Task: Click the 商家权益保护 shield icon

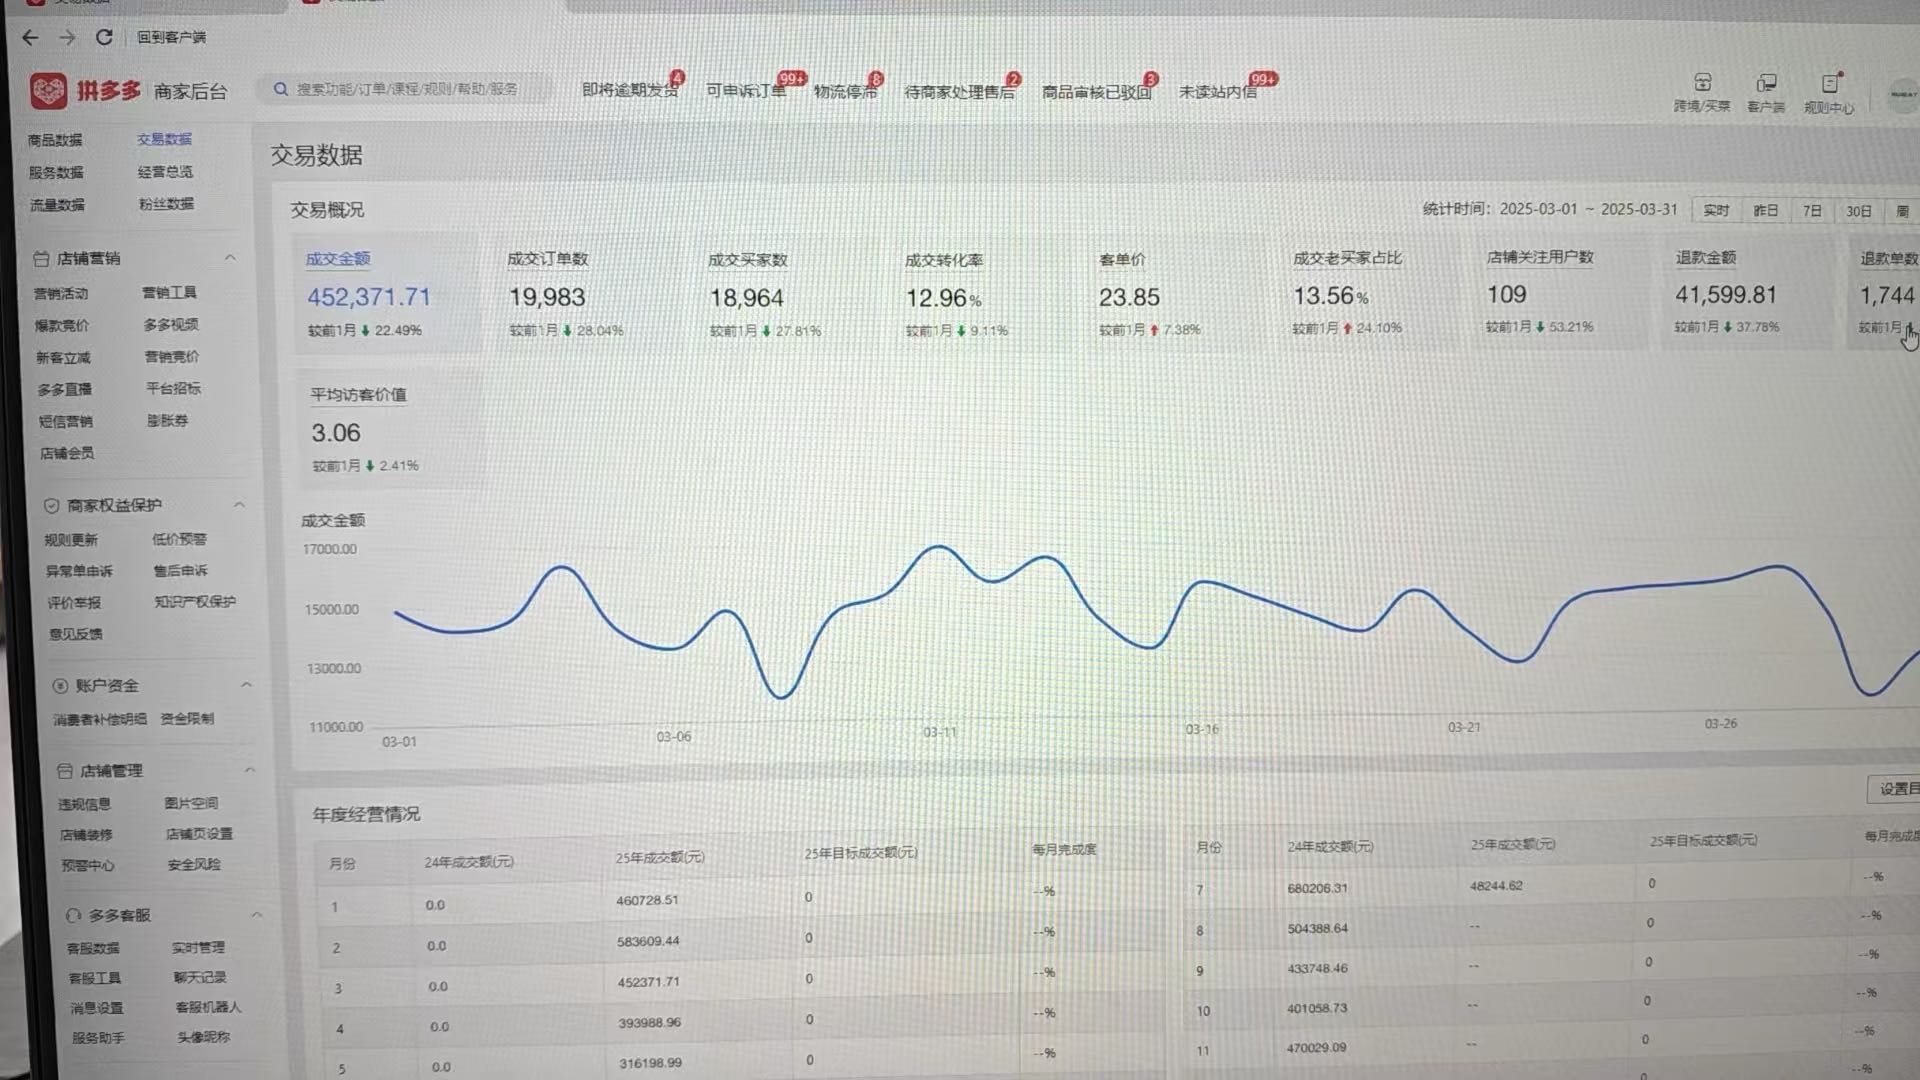Action: tap(51, 506)
